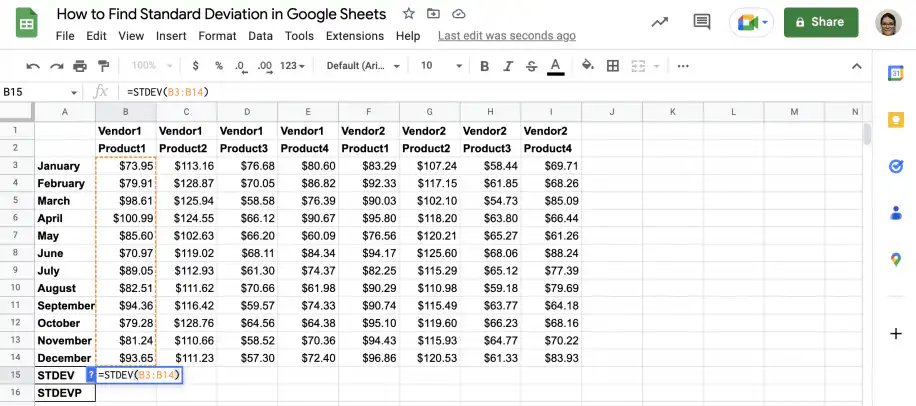Open comment history icon
This screenshot has width=916, height=406.
point(702,22)
